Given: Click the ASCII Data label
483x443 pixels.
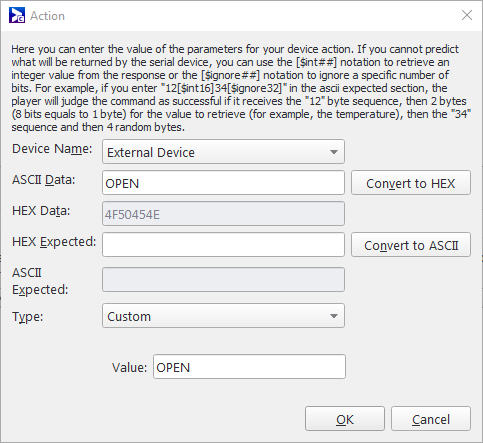Looking at the screenshot, I should pyautogui.click(x=44, y=180).
